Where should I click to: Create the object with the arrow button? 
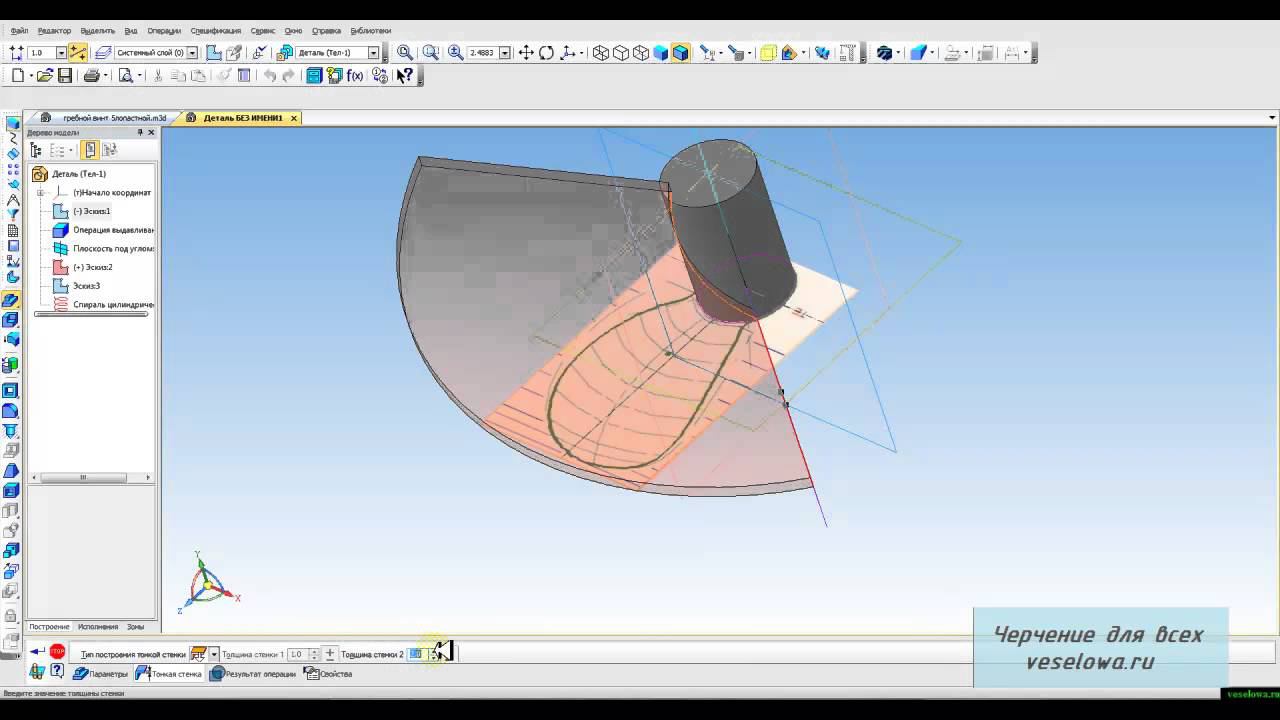pyautogui.click(x=37, y=652)
